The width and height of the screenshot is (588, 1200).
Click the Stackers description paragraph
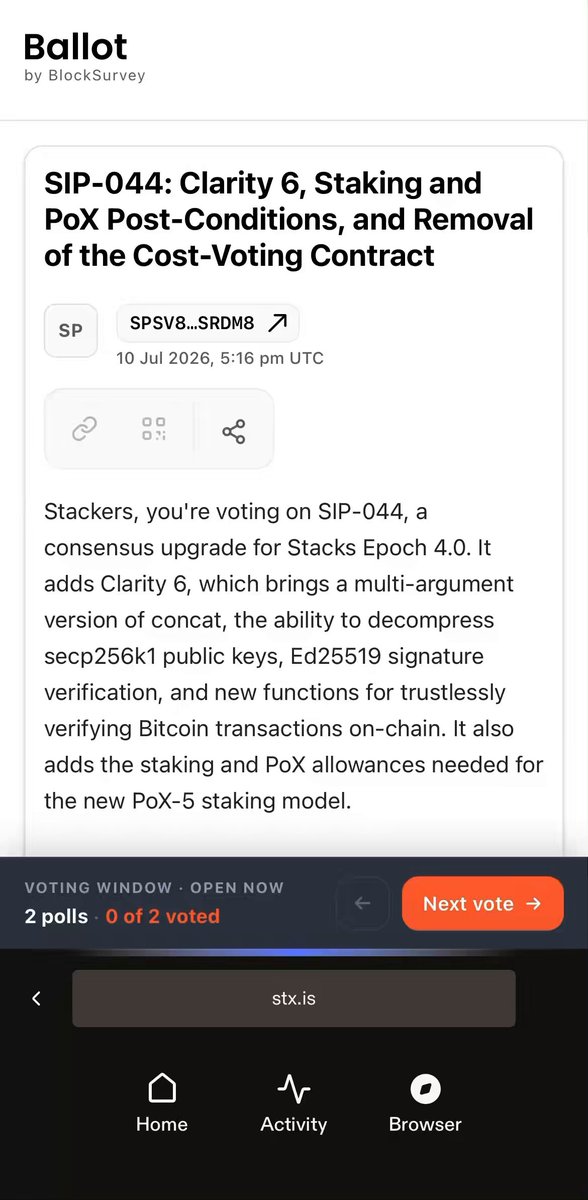click(294, 656)
